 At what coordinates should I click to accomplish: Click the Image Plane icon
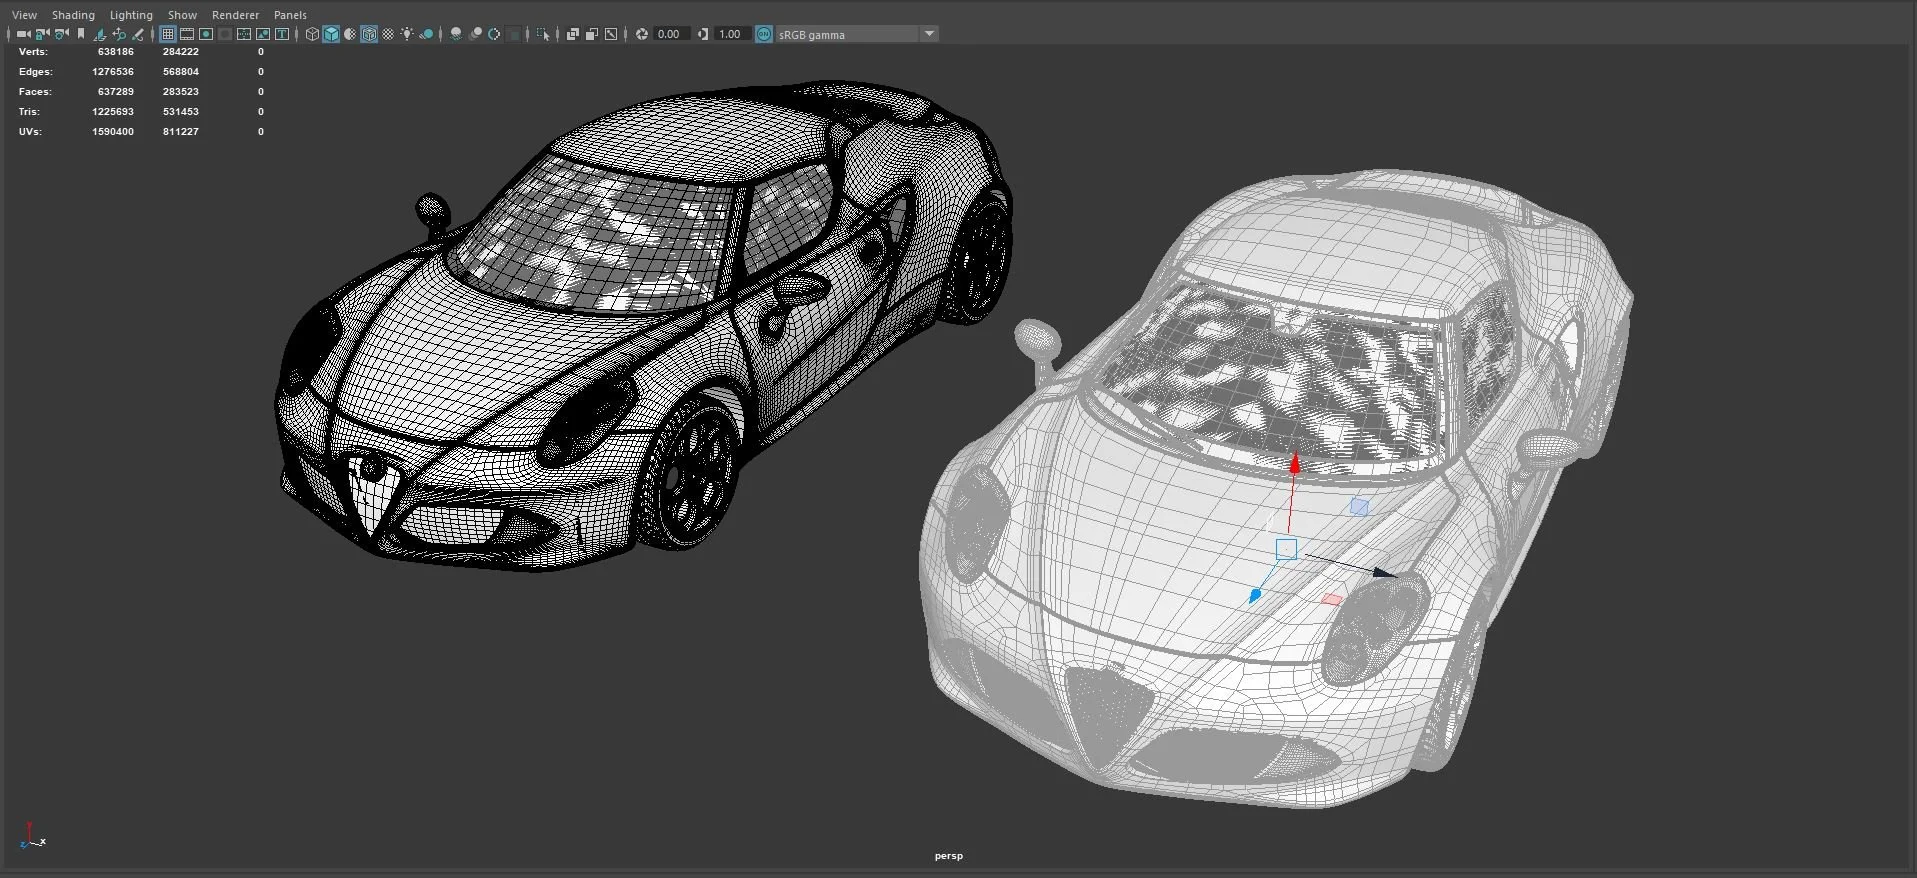tap(100, 34)
